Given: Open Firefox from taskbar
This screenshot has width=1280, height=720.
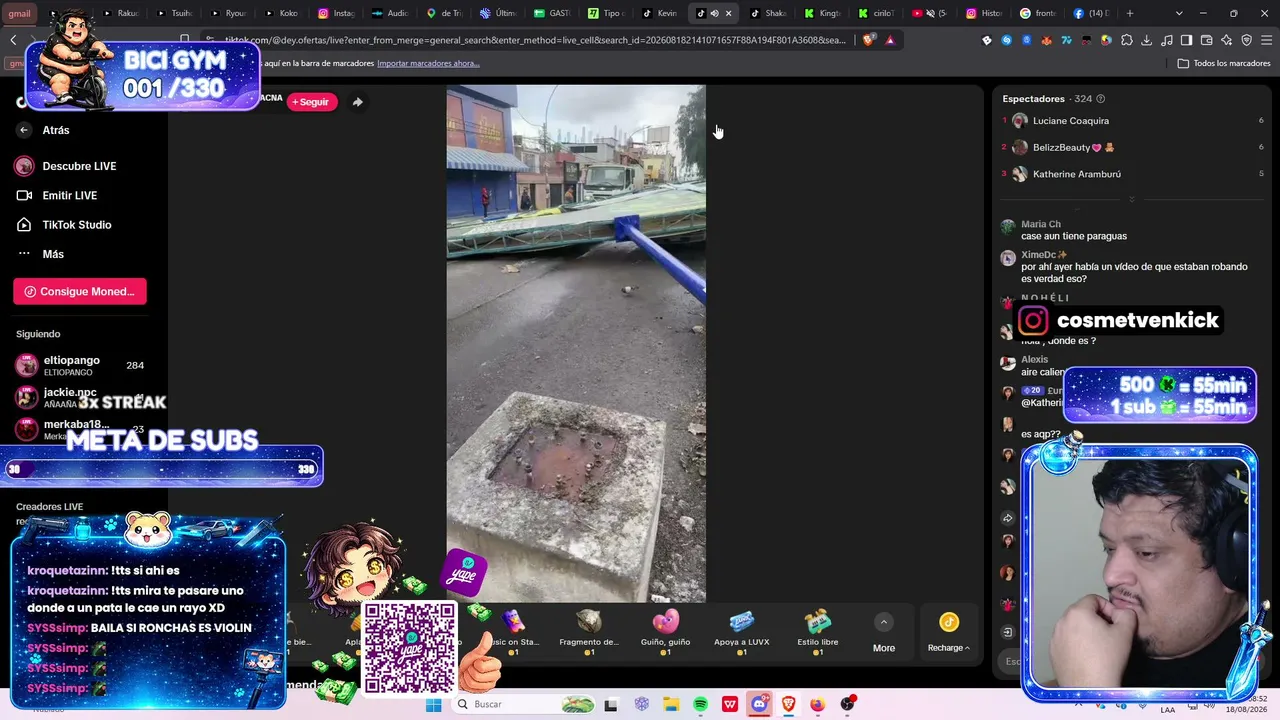Looking at the screenshot, I should [x=817, y=704].
